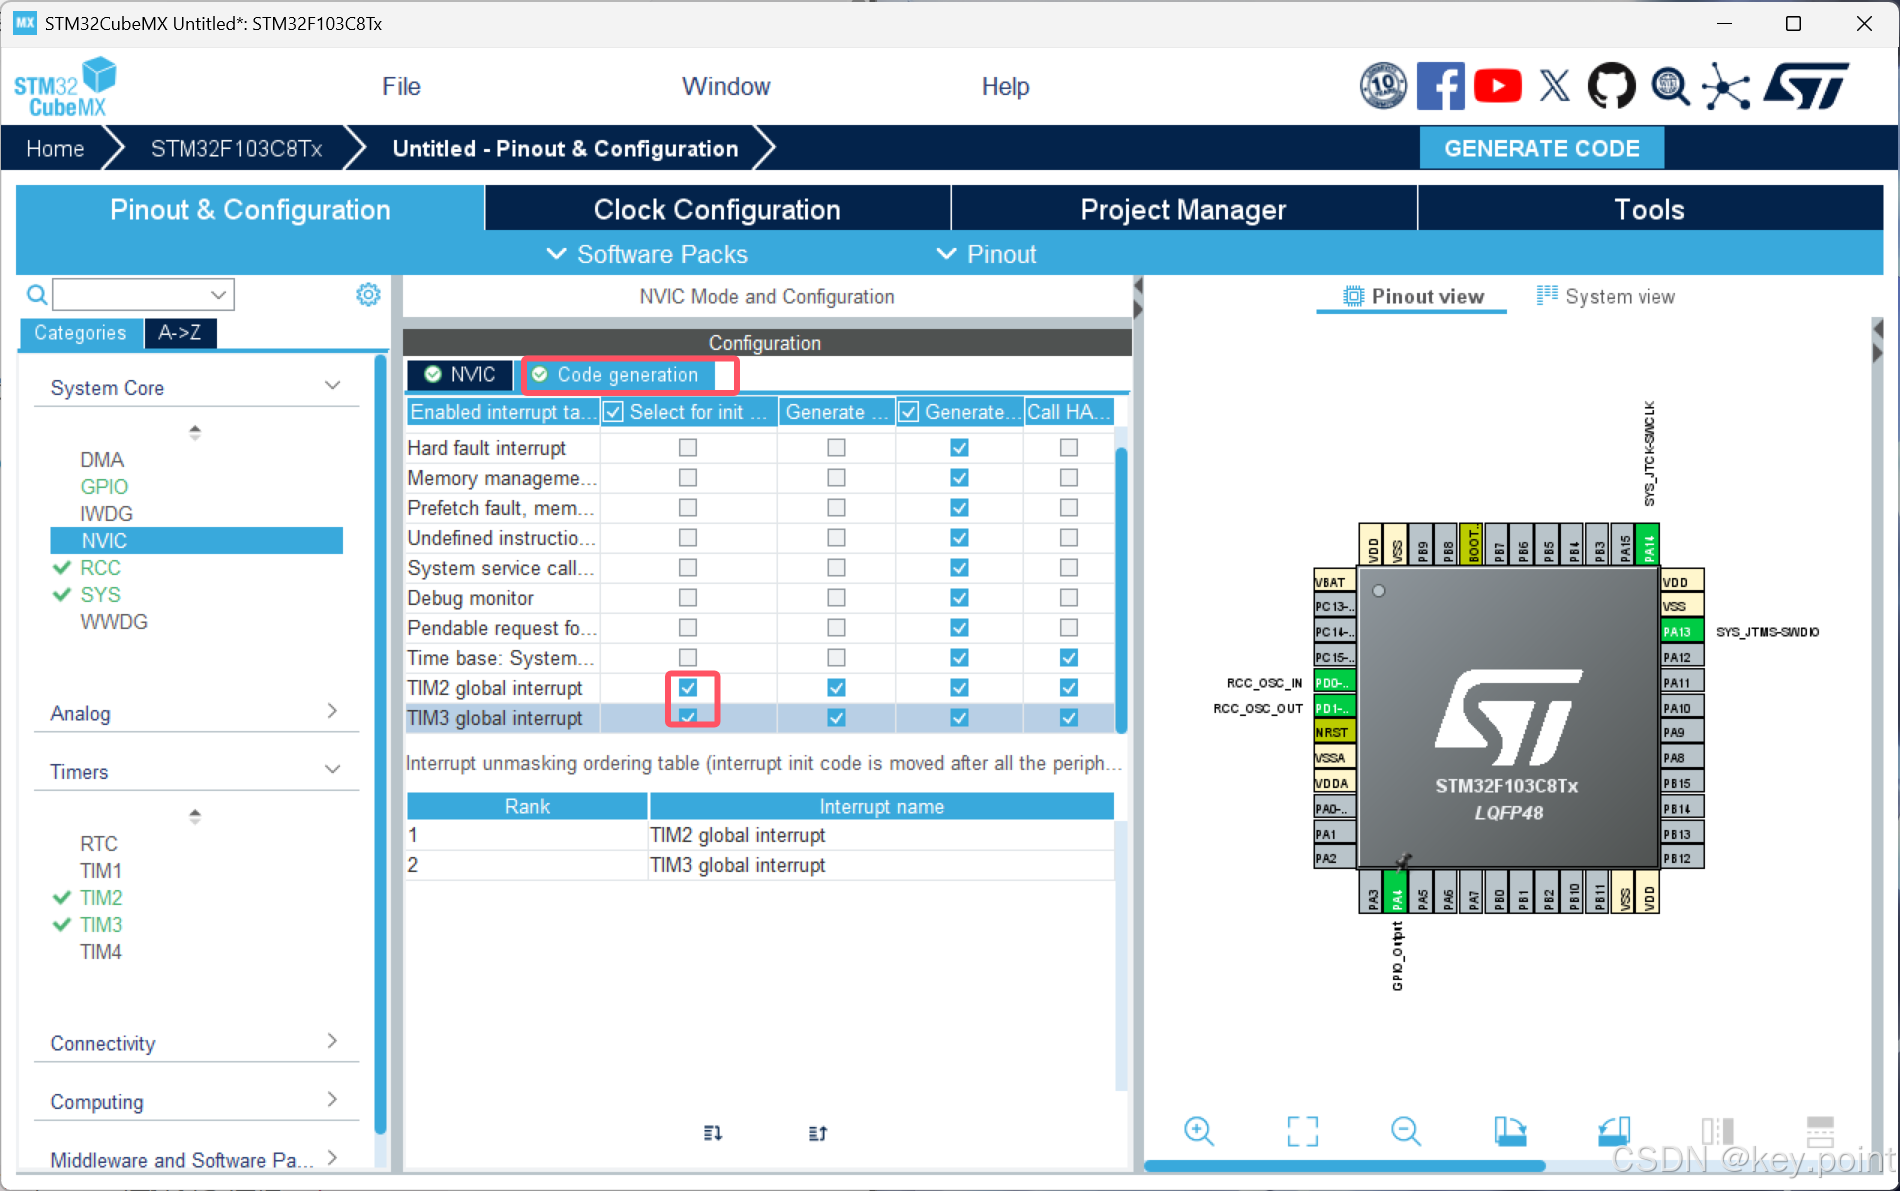
Task: Toggle Generate enable for TIM3 interrupt
Action: coord(836,718)
